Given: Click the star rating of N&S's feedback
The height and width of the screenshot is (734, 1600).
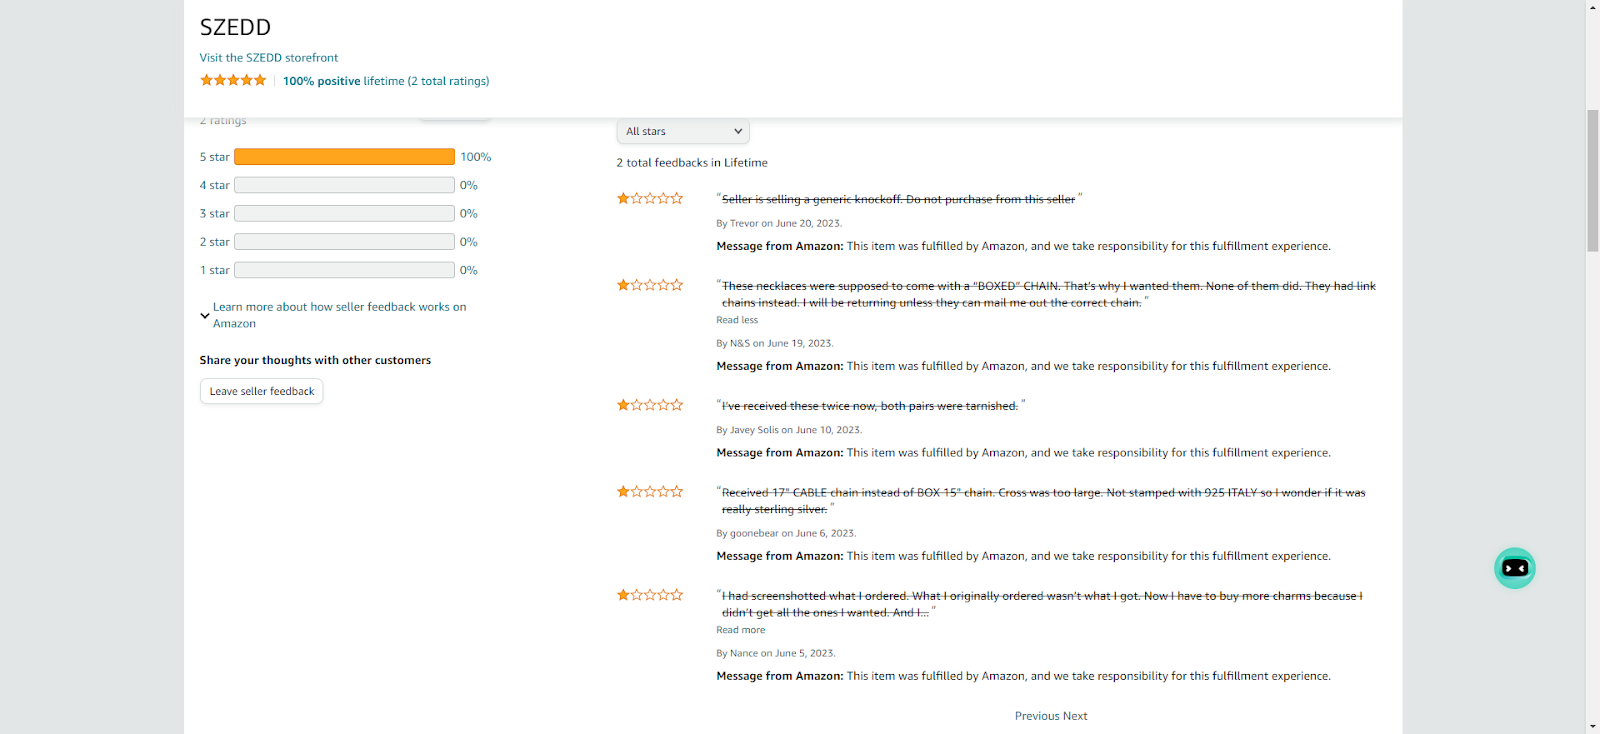Looking at the screenshot, I should pos(650,285).
